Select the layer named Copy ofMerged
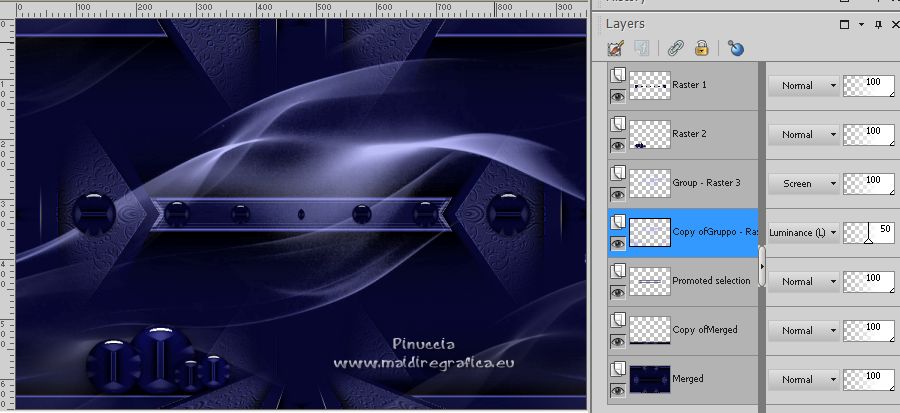Image resolution: width=900 pixels, height=413 pixels. 705,330
